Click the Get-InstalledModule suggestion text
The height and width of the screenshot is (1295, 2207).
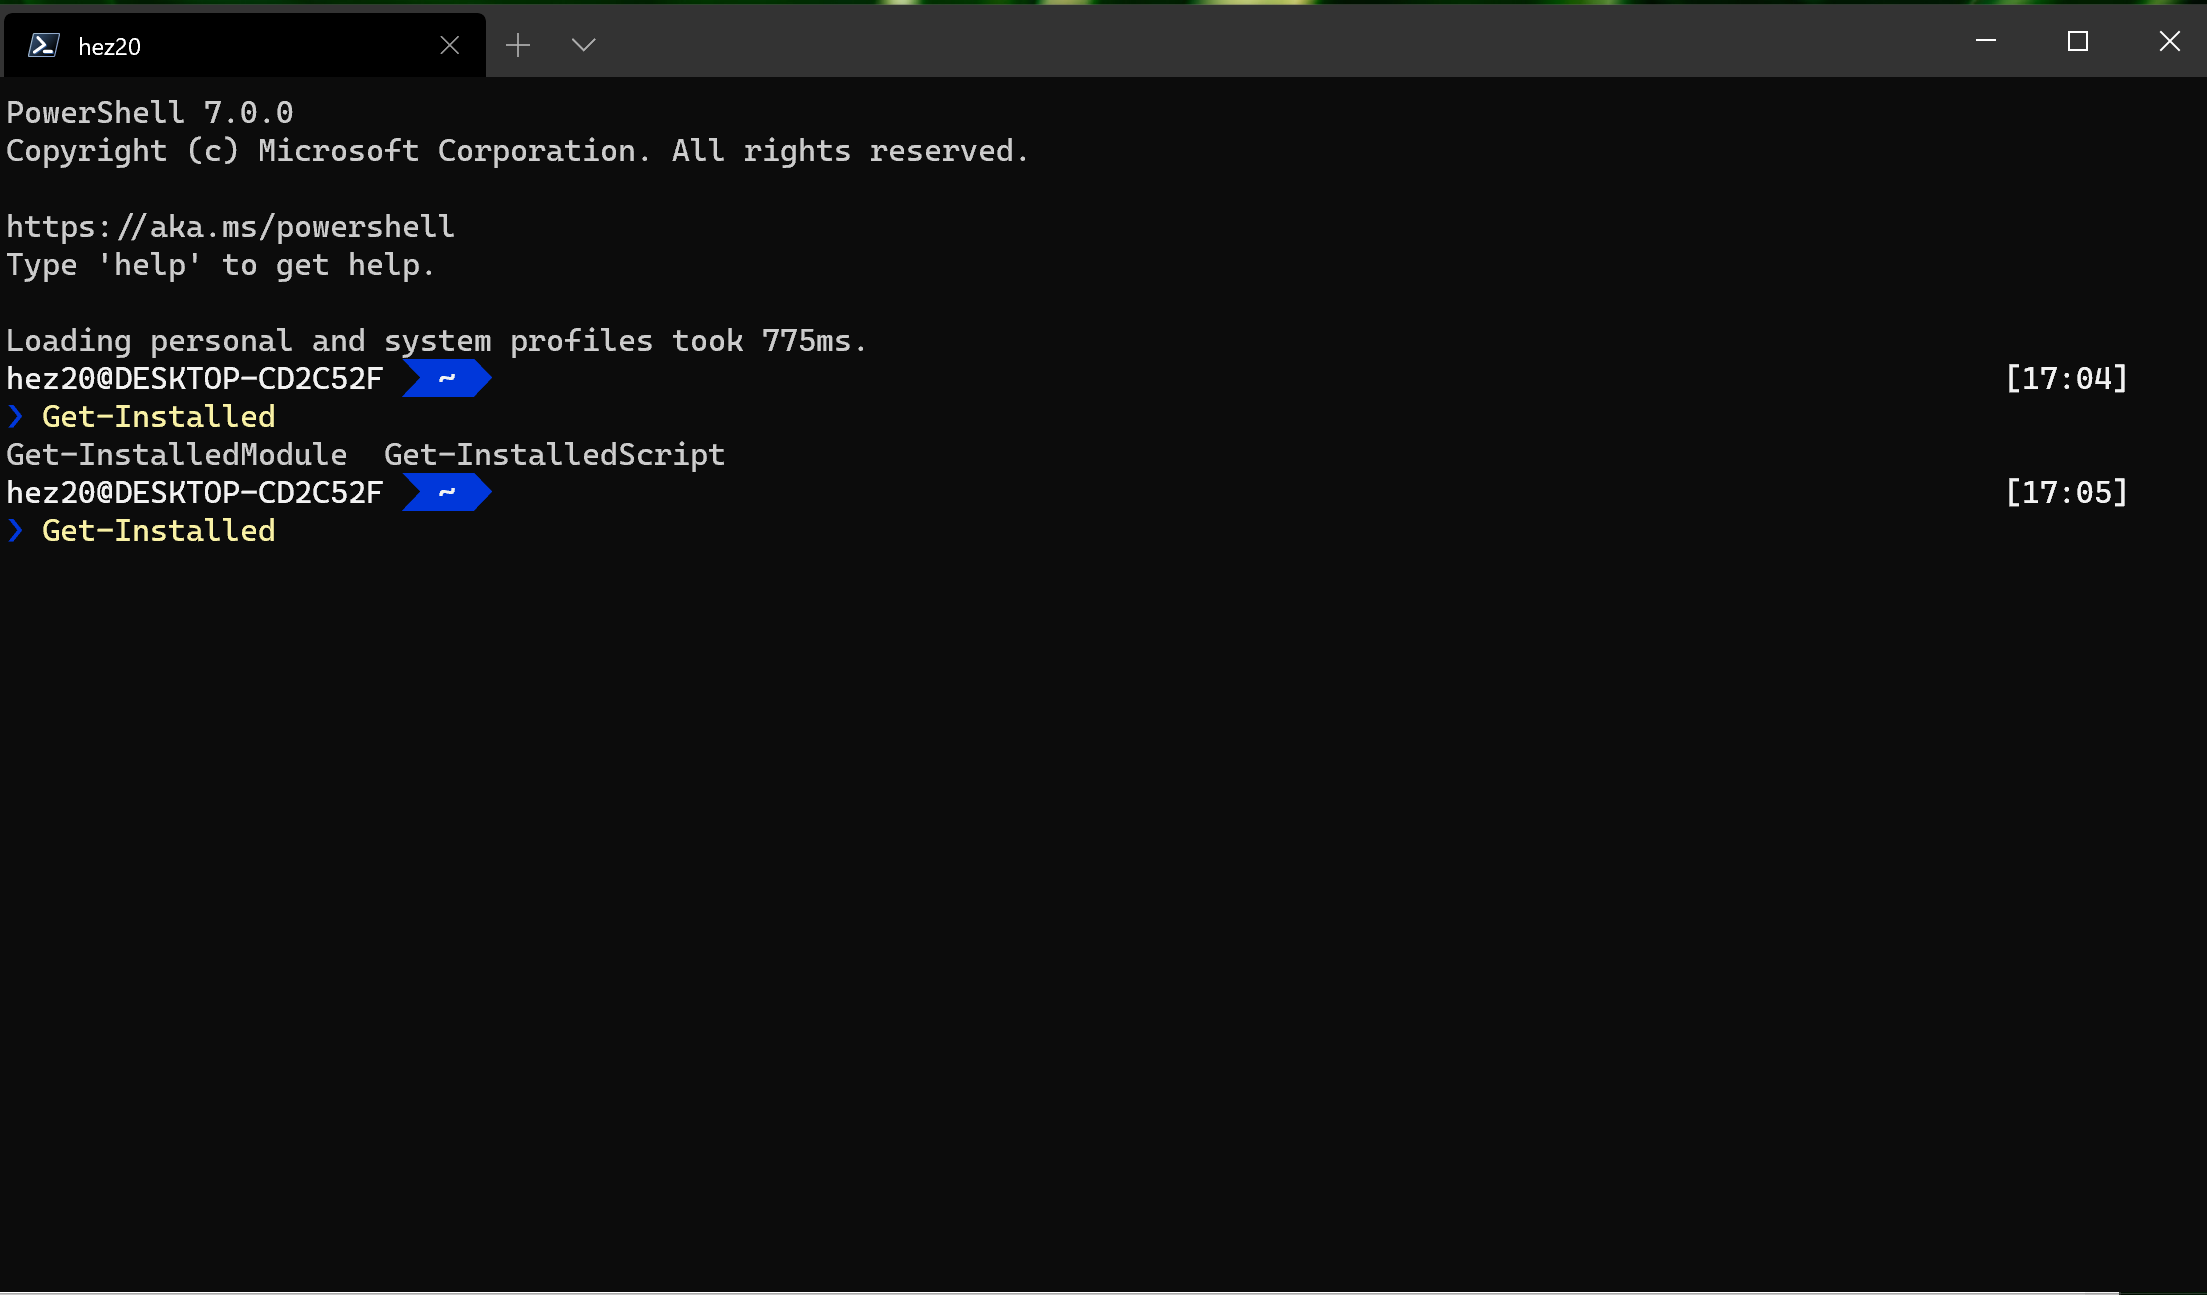(176, 454)
